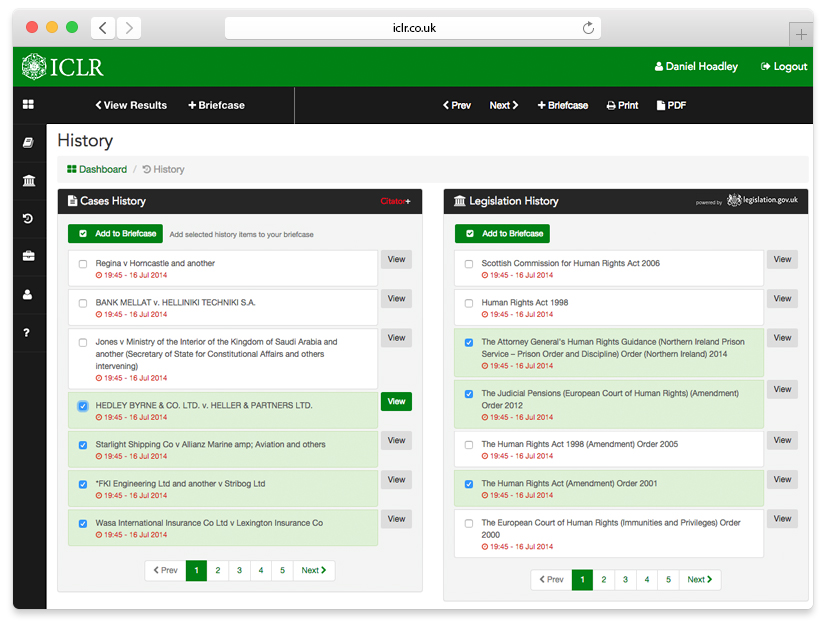Follow the Dashboard breadcrumb link
Viewport: 828px width, 625px height.
tap(97, 170)
